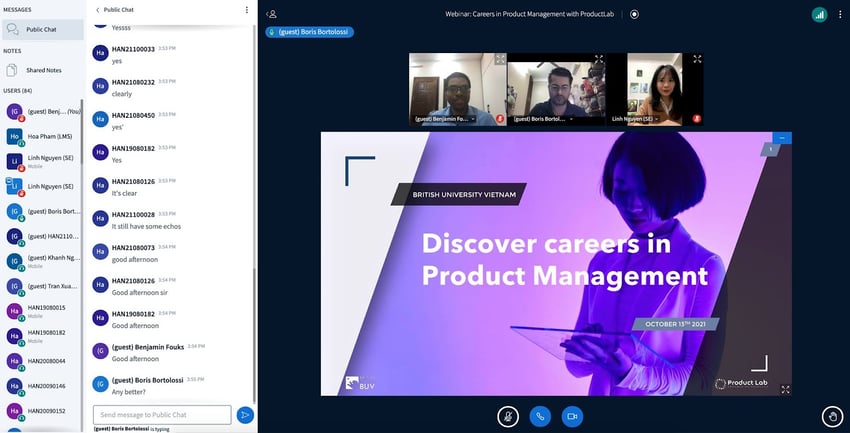Click user (guest) HAN2110... entry
The height and width of the screenshot is (433, 850).
coord(42,236)
